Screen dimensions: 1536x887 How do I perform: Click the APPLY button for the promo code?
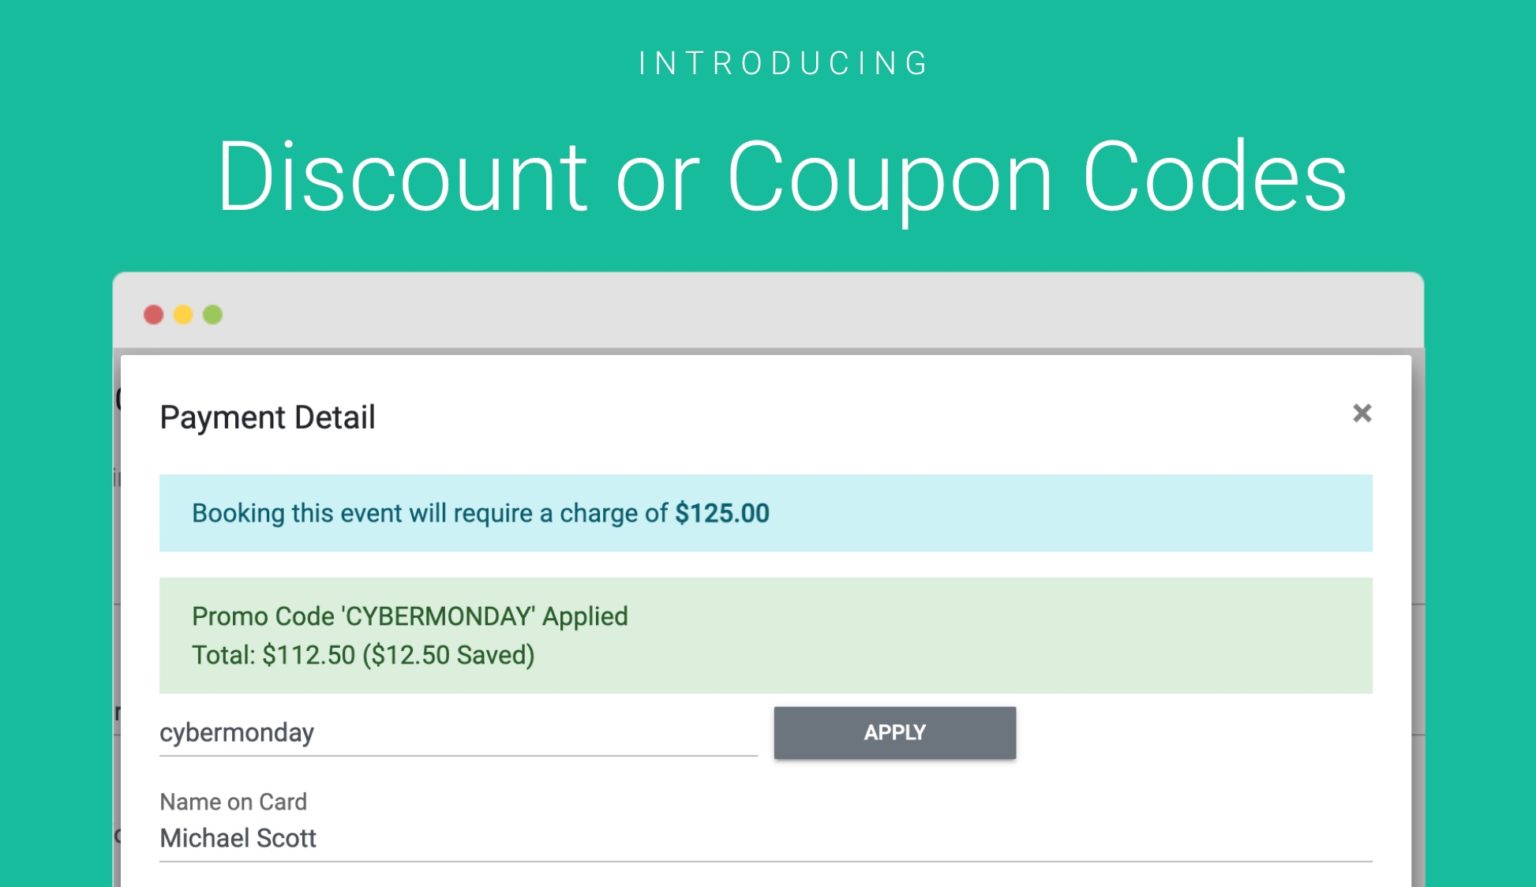(894, 732)
